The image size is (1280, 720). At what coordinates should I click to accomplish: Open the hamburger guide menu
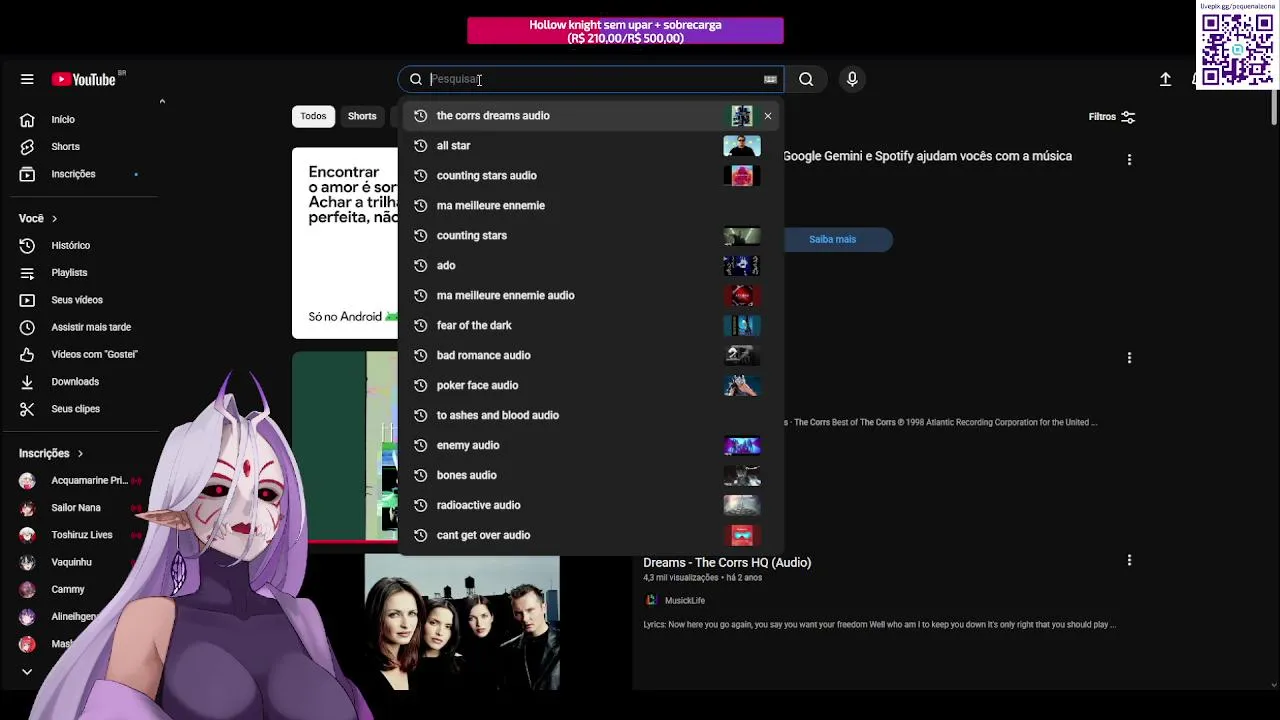coord(27,79)
